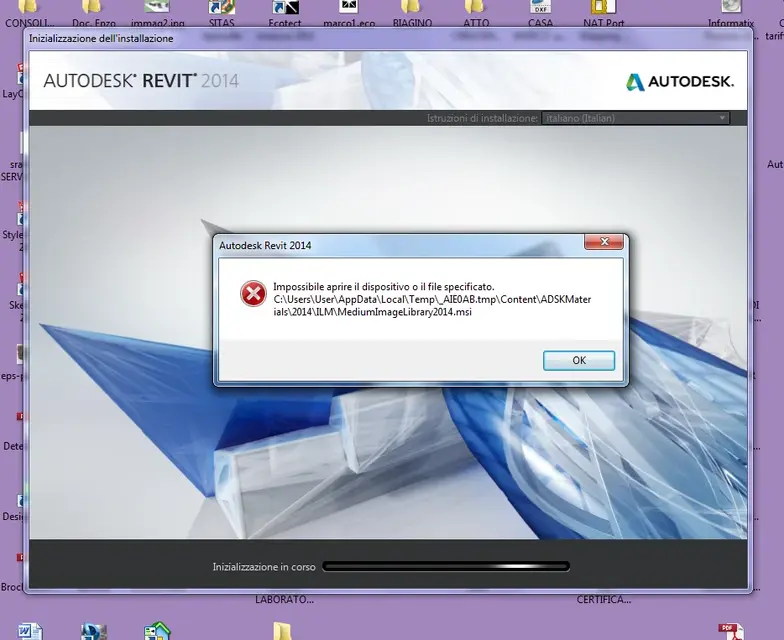Select the Ecotect desktop shortcut

[x=285, y=12]
